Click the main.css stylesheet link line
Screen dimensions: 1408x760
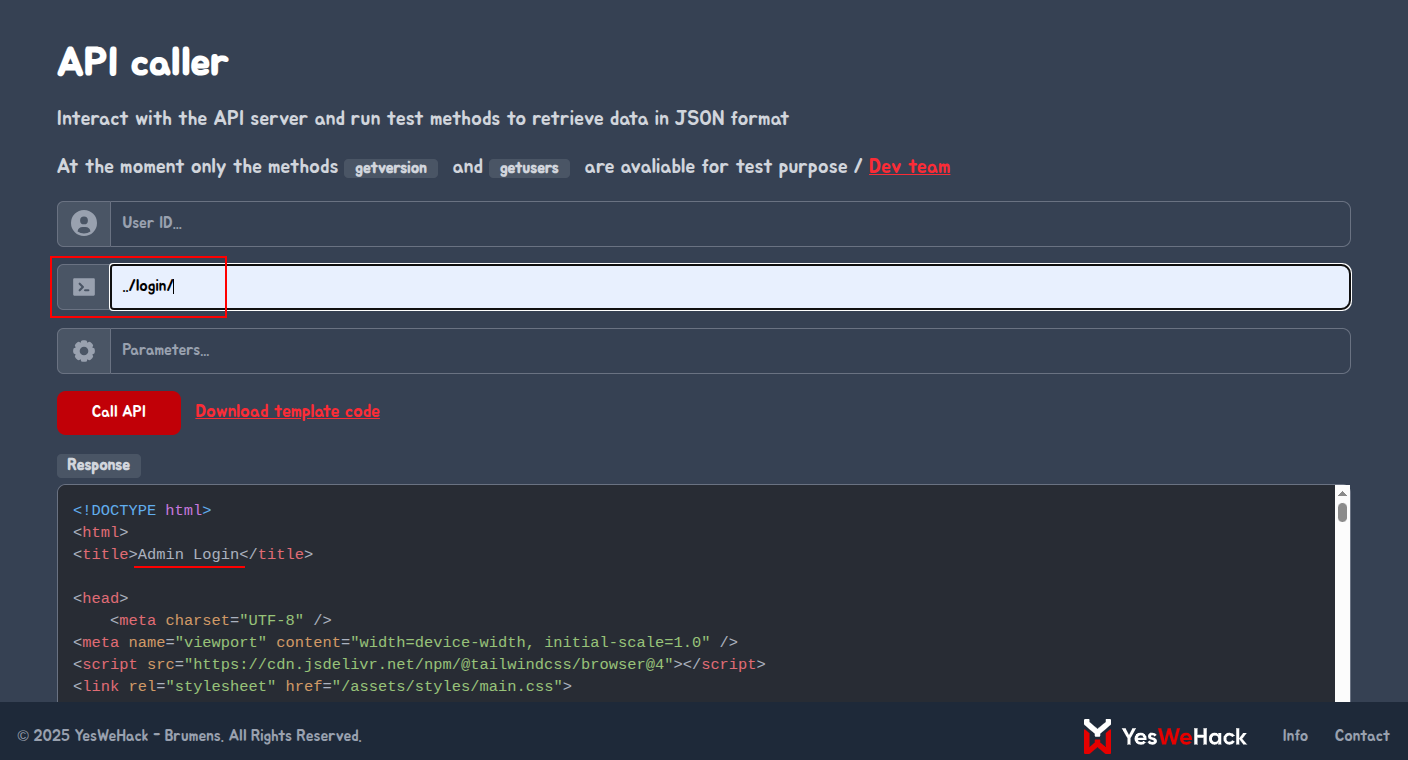[x=322, y=686]
